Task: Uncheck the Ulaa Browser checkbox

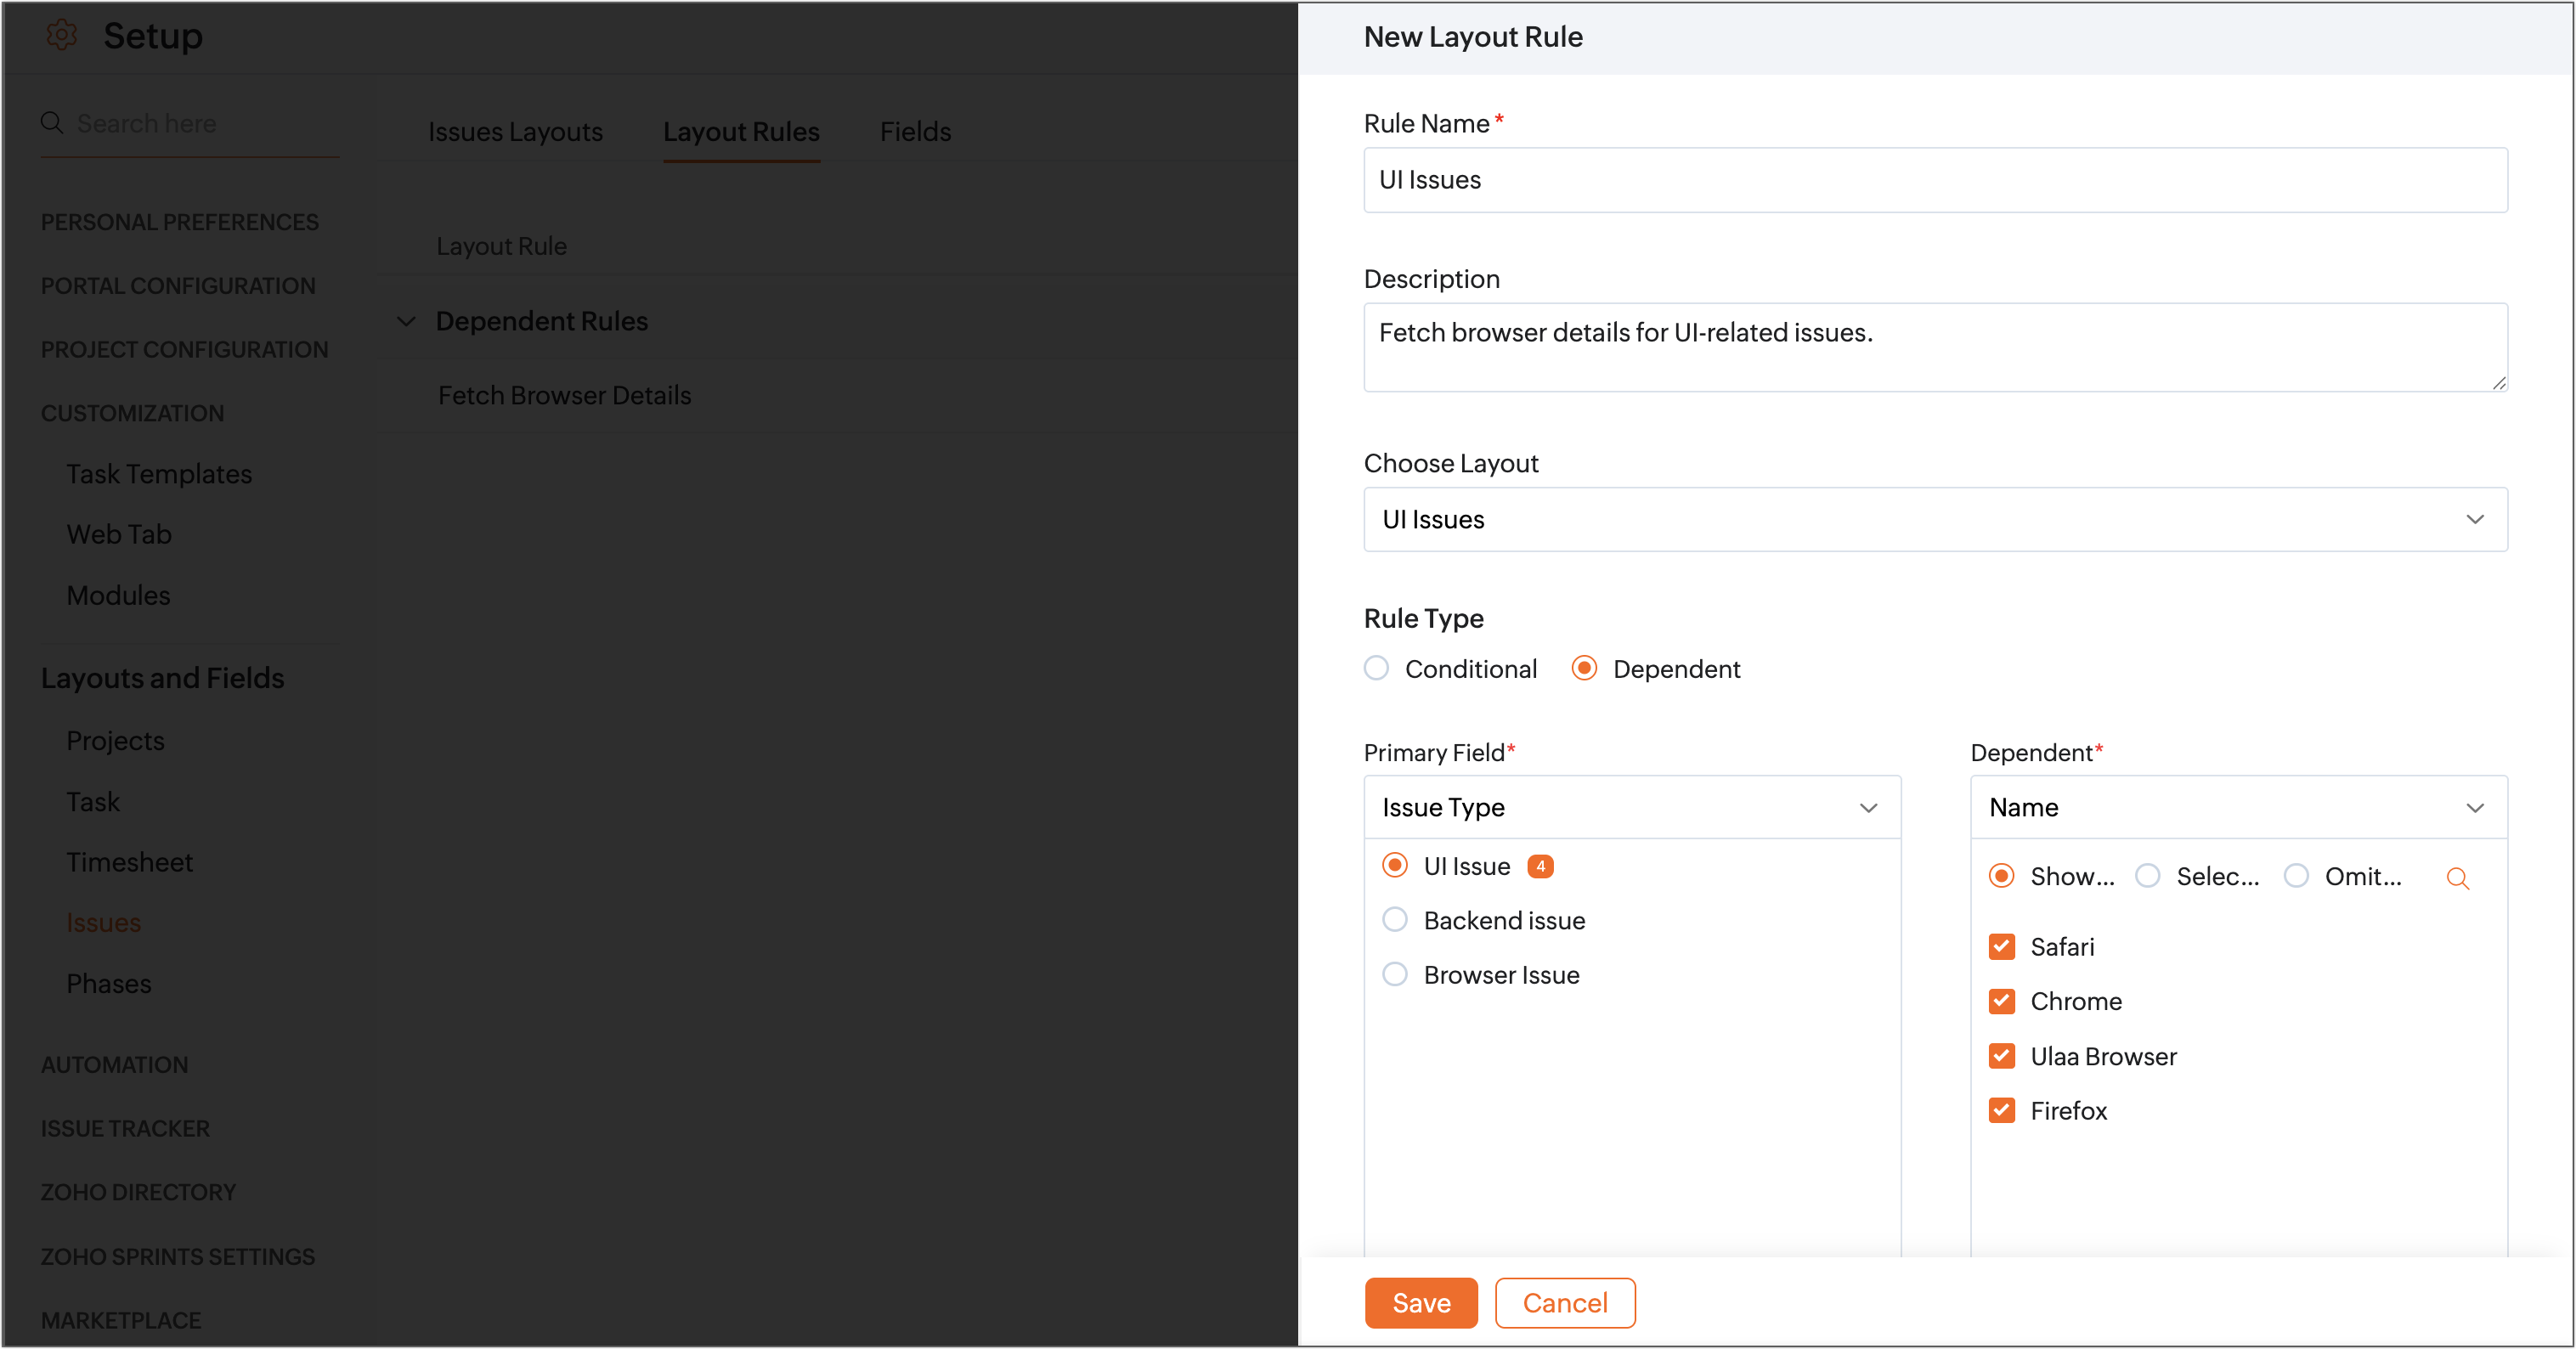Action: pyautogui.click(x=2002, y=1056)
